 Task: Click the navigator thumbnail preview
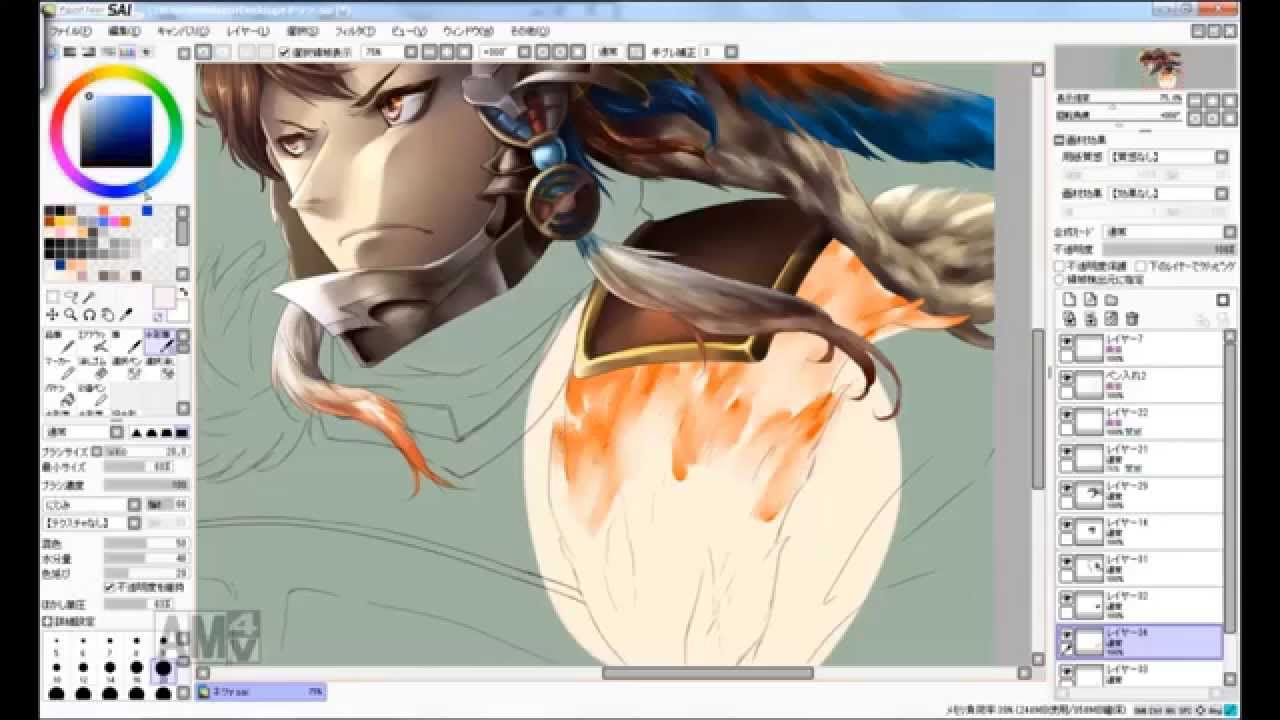point(1147,68)
